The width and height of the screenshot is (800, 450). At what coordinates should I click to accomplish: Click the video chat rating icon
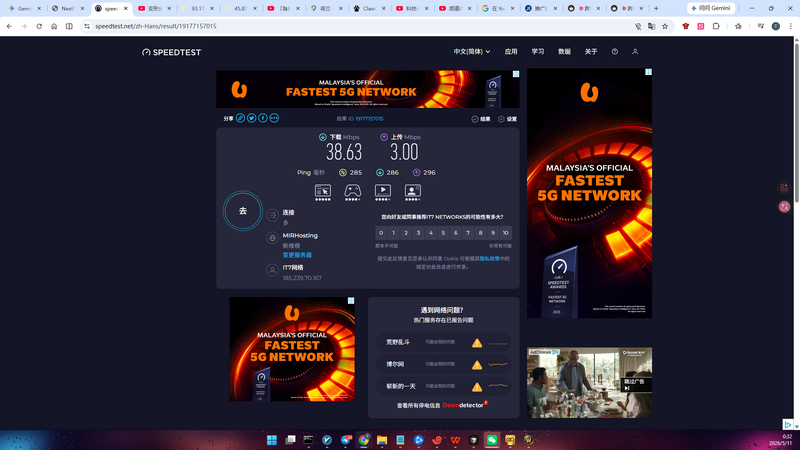tap(413, 191)
